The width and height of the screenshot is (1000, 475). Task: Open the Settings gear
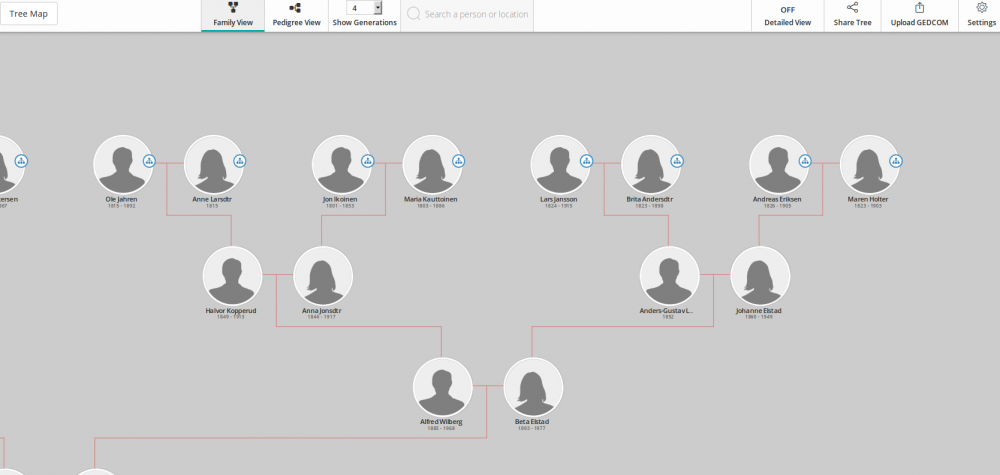coord(981,8)
